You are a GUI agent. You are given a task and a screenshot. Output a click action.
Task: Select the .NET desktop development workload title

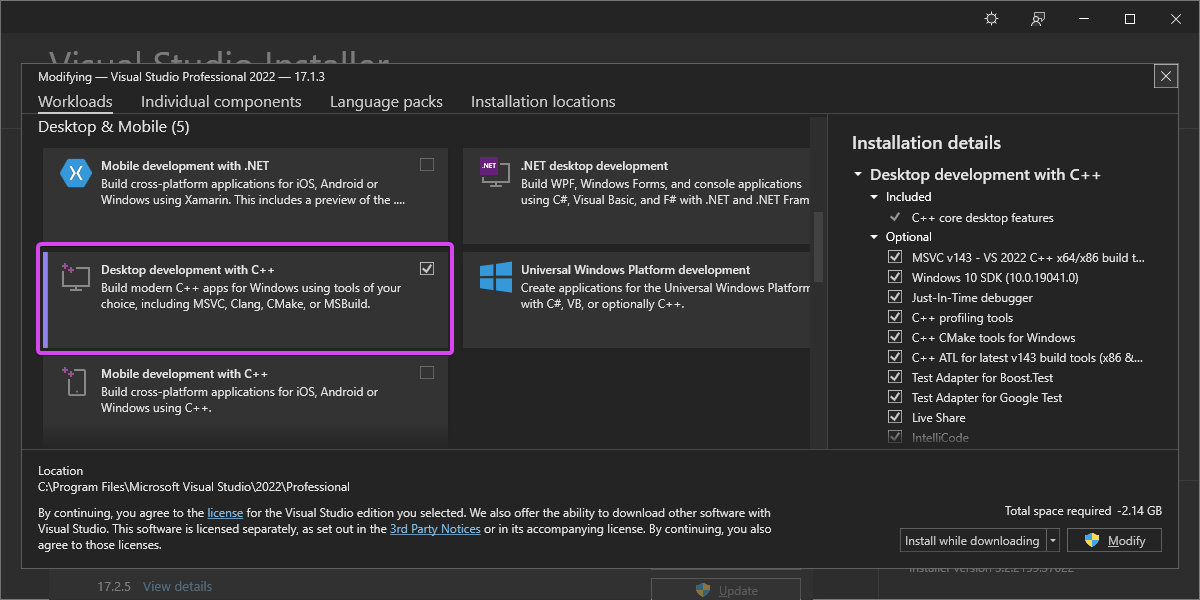(x=594, y=166)
